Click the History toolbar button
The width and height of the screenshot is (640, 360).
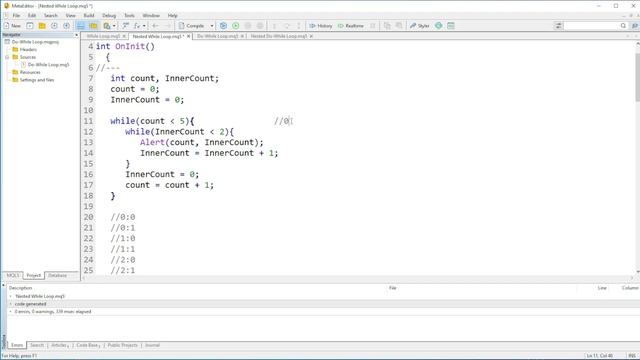(321, 26)
